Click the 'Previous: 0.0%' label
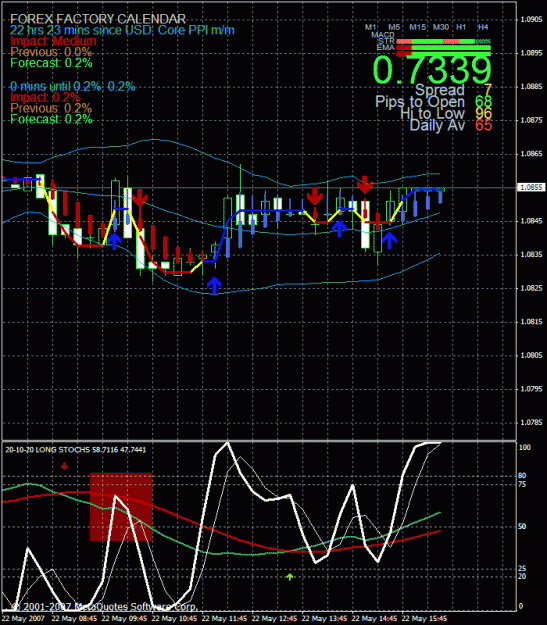The height and width of the screenshot is (625, 547). click(x=51, y=52)
